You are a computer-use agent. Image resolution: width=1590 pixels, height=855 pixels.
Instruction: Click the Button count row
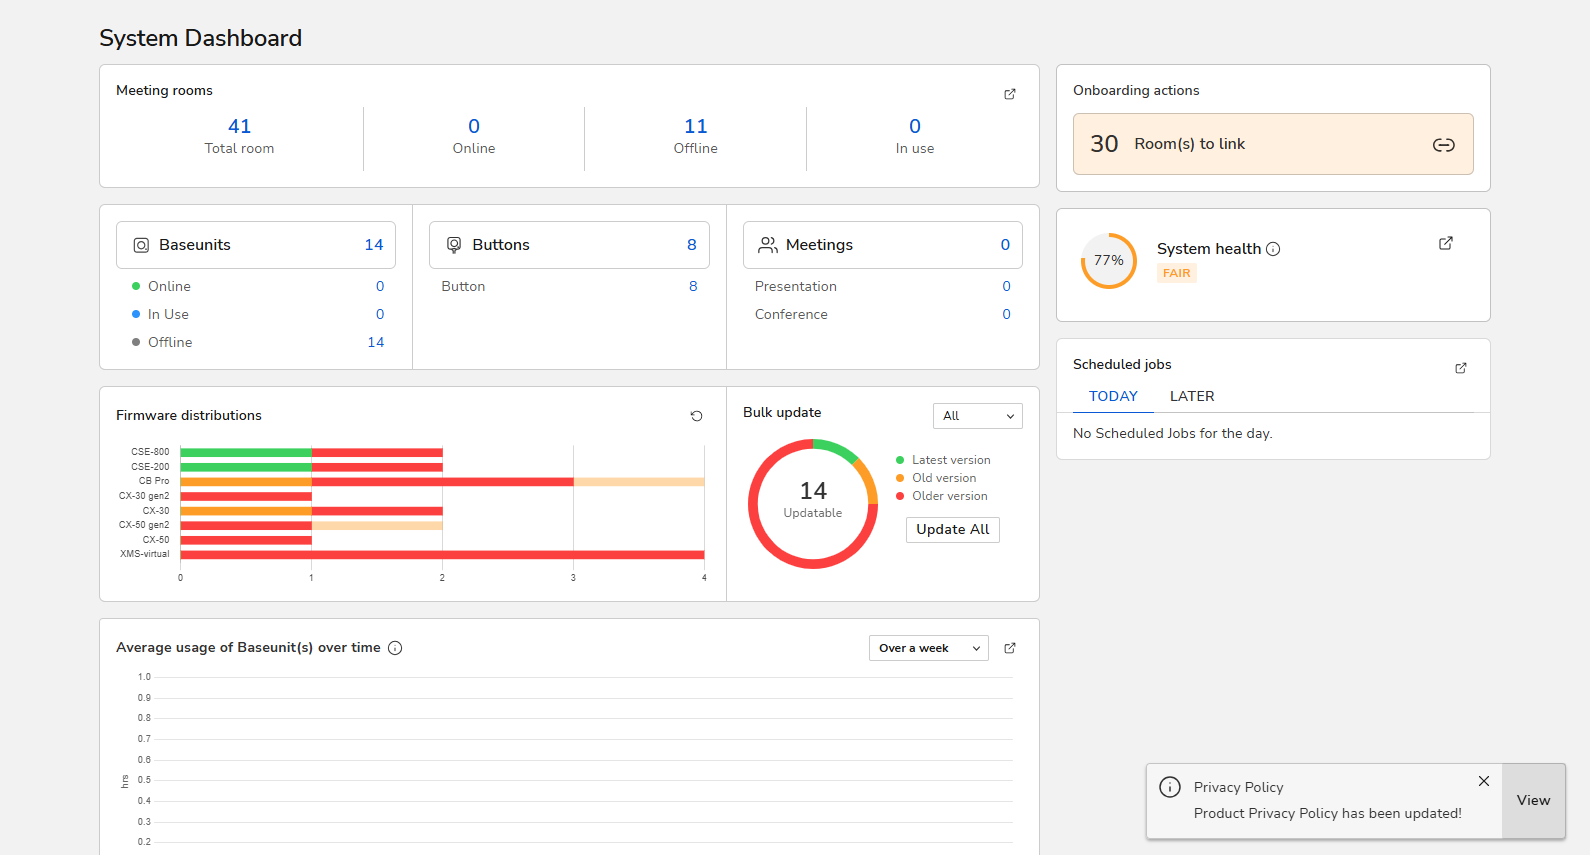point(569,286)
